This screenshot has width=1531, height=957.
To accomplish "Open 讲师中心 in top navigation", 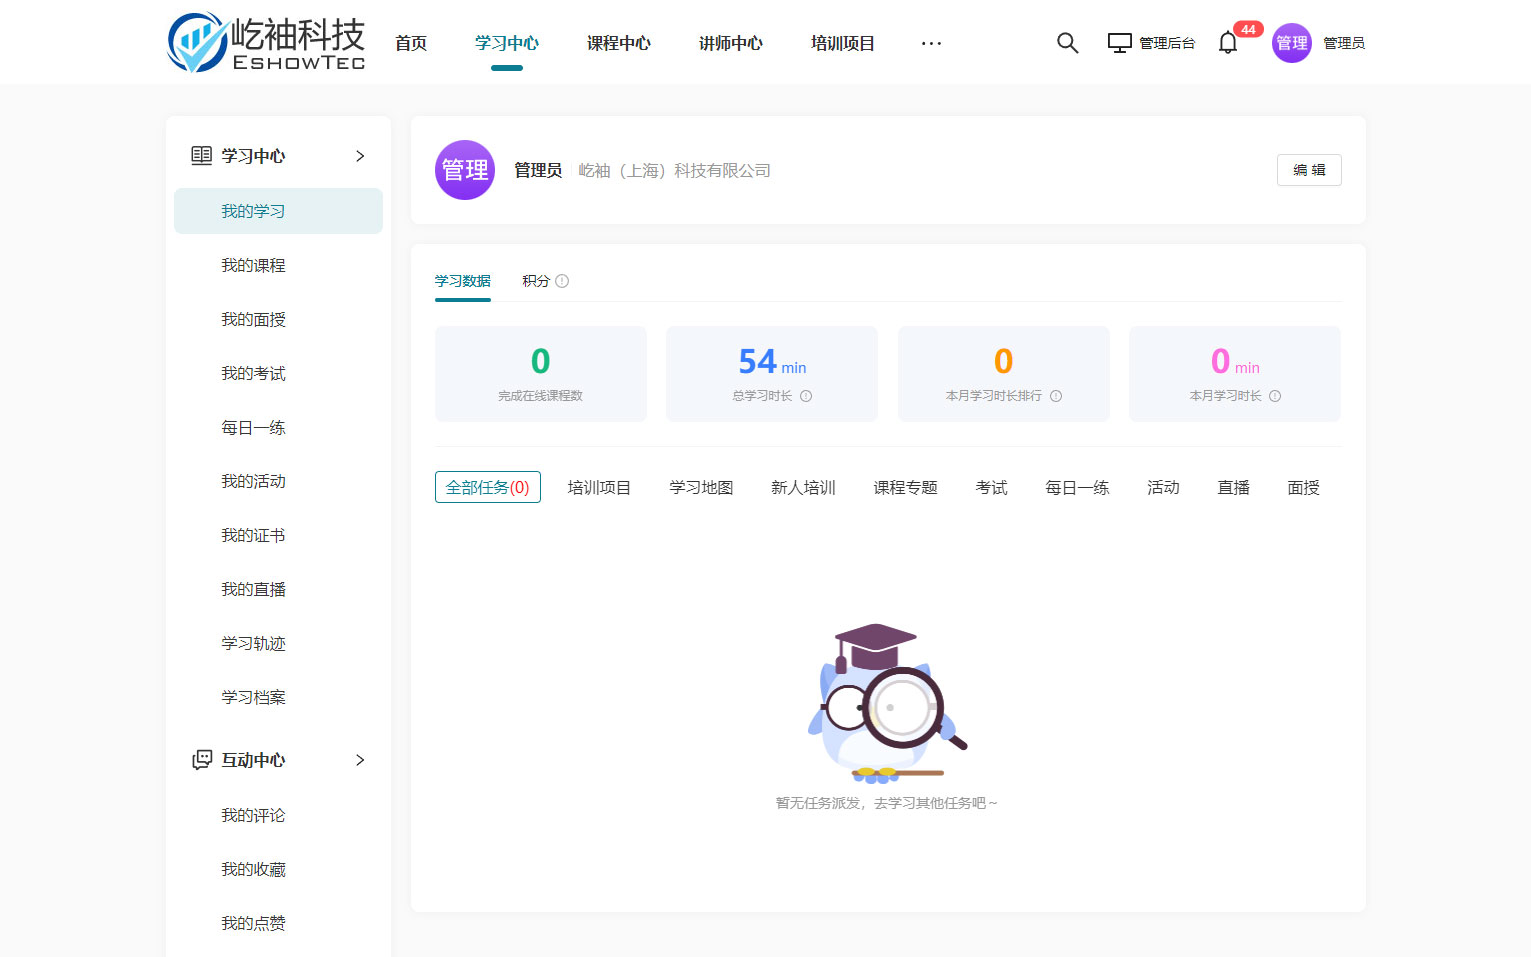I will tap(731, 43).
